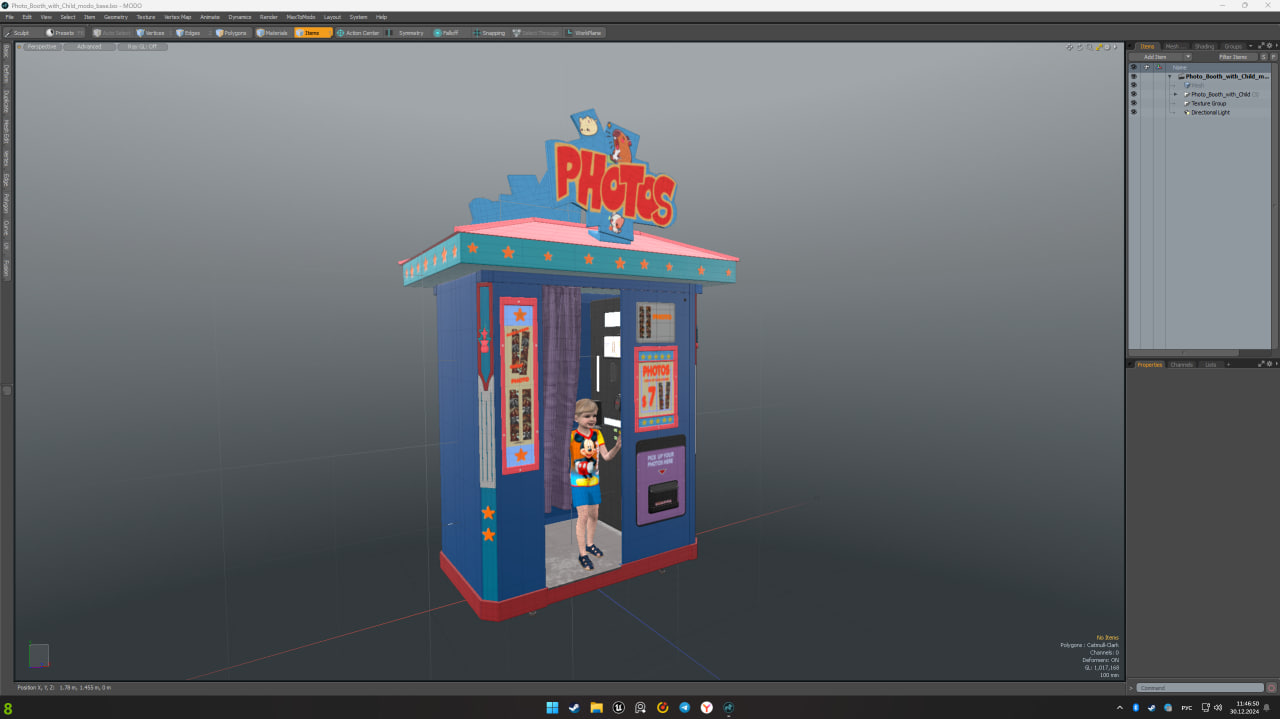Open the Presets browser

click(x=60, y=33)
